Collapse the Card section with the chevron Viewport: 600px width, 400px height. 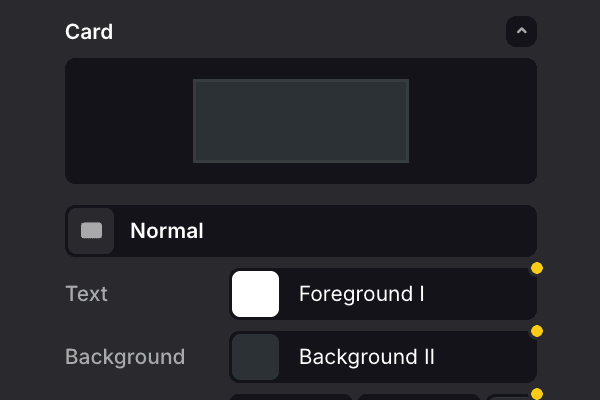(x=521, y=32)
